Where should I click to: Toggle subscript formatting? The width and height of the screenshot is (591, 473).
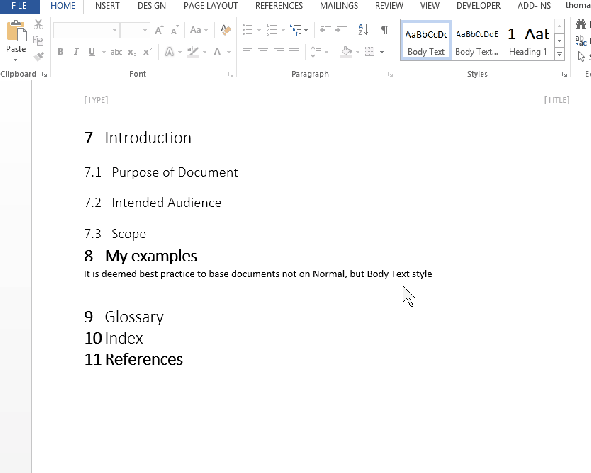coord(132,52)
